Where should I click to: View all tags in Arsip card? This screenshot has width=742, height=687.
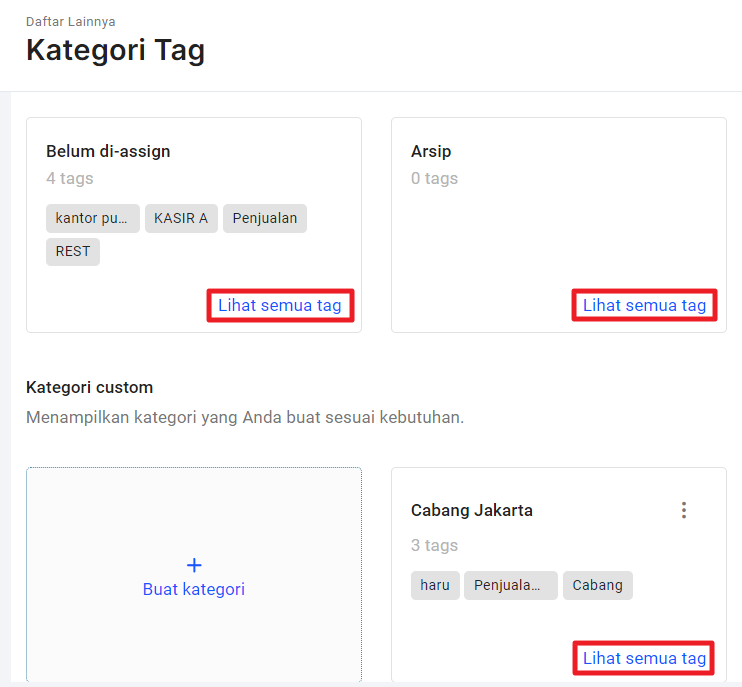[x=644, y=306]
